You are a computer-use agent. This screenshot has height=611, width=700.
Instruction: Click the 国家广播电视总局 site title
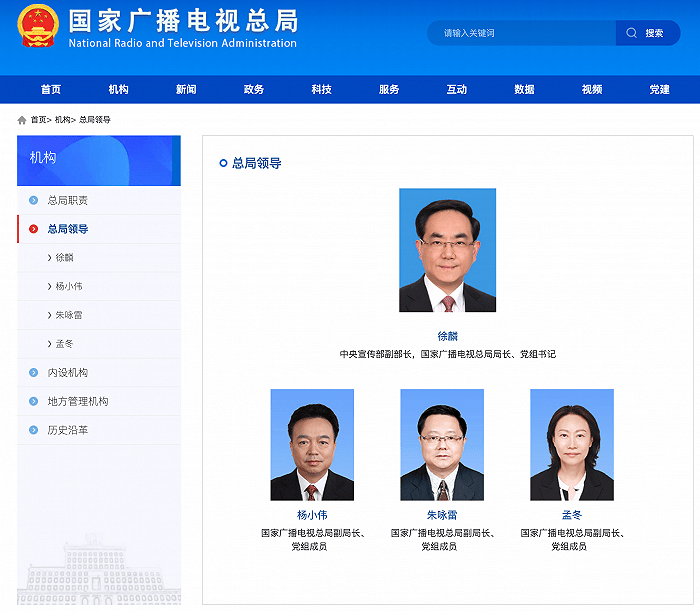[x=183, y=21]
